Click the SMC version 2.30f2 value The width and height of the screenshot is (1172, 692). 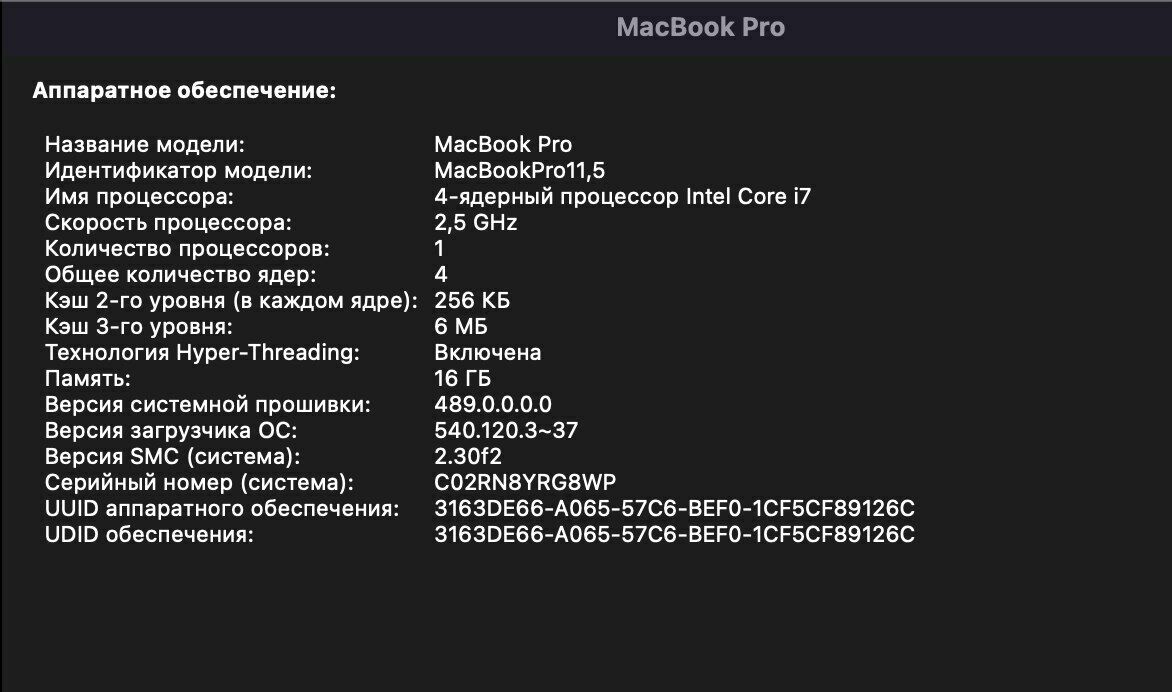point(468,456)
